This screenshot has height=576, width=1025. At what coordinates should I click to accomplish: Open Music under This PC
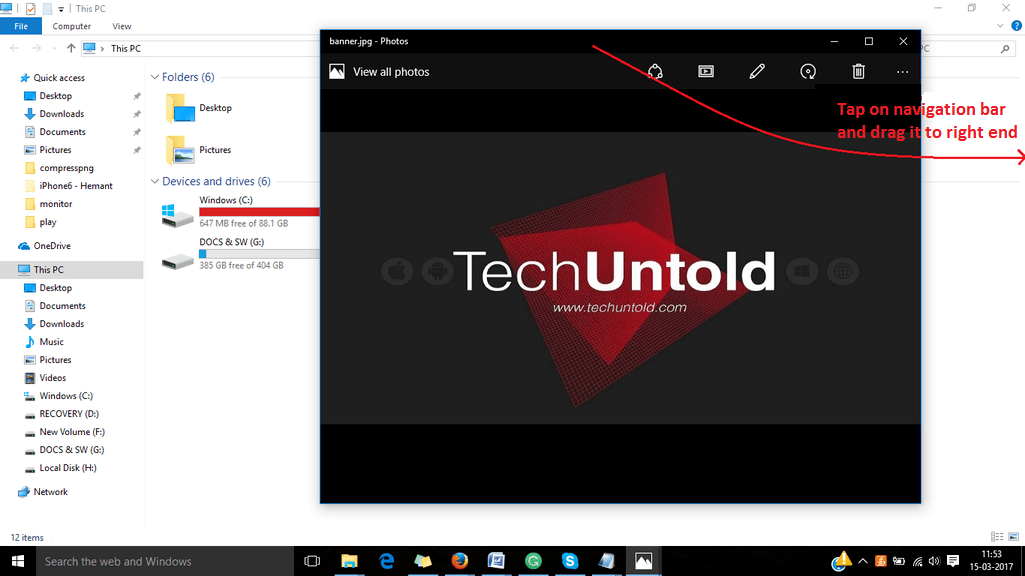click(x=44, y=342)
